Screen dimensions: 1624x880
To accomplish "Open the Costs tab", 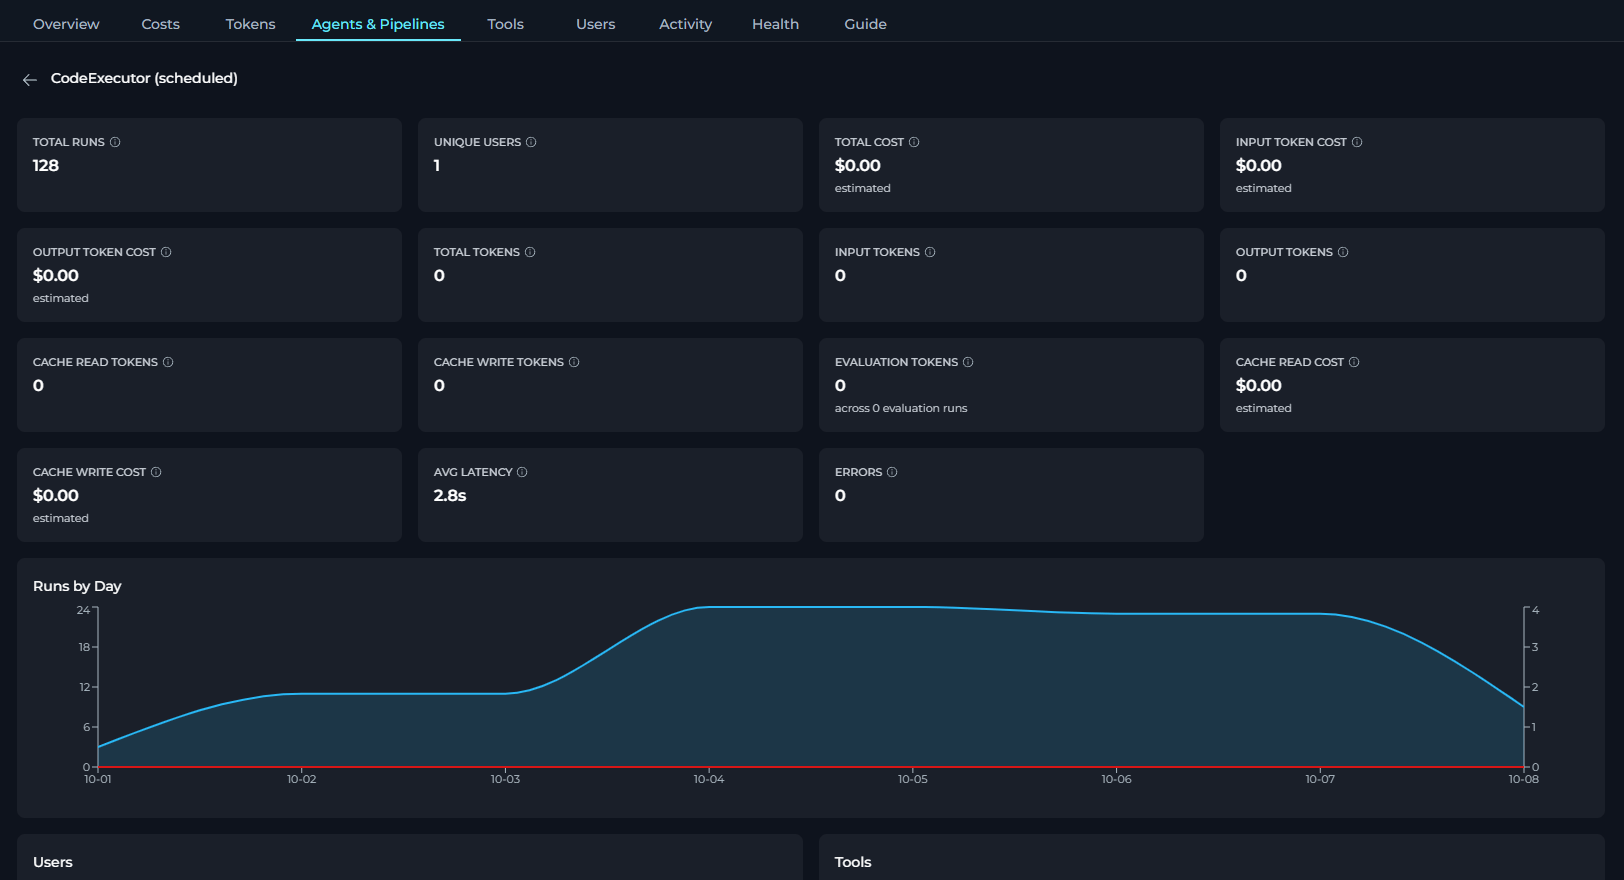I will 160,24.
